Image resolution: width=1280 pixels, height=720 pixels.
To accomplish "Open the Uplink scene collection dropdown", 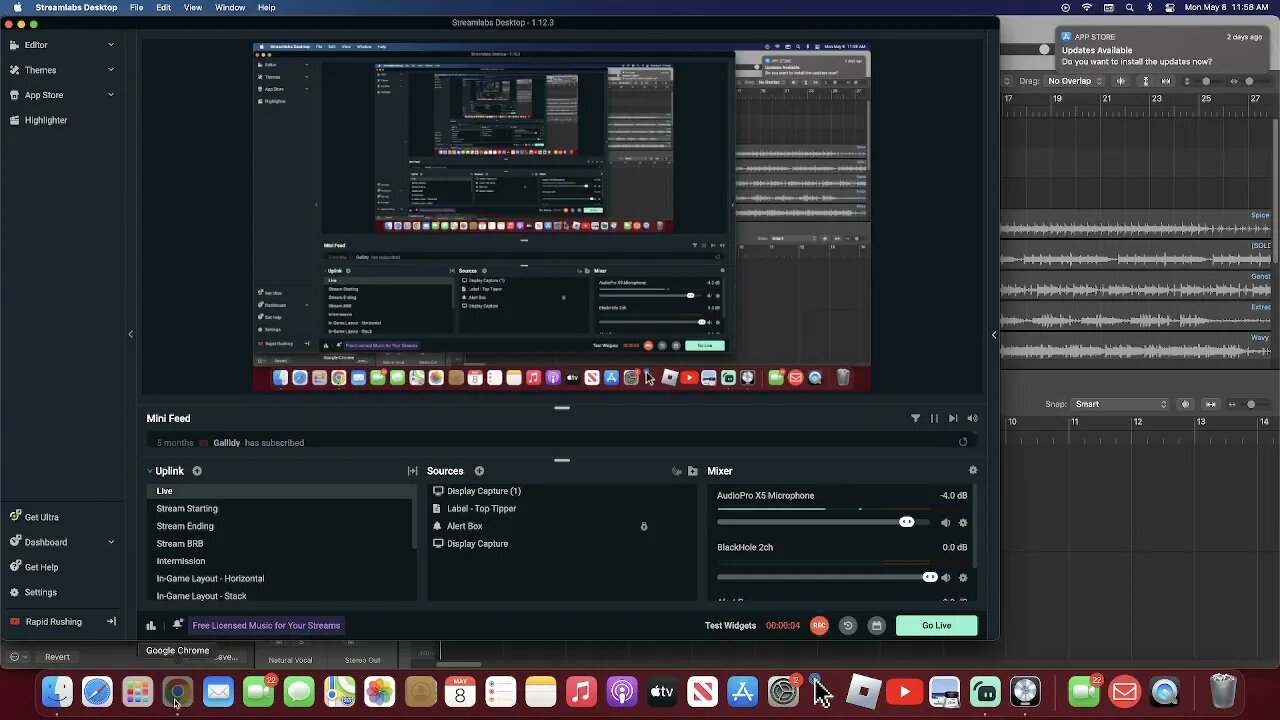I will pos(165,471).
